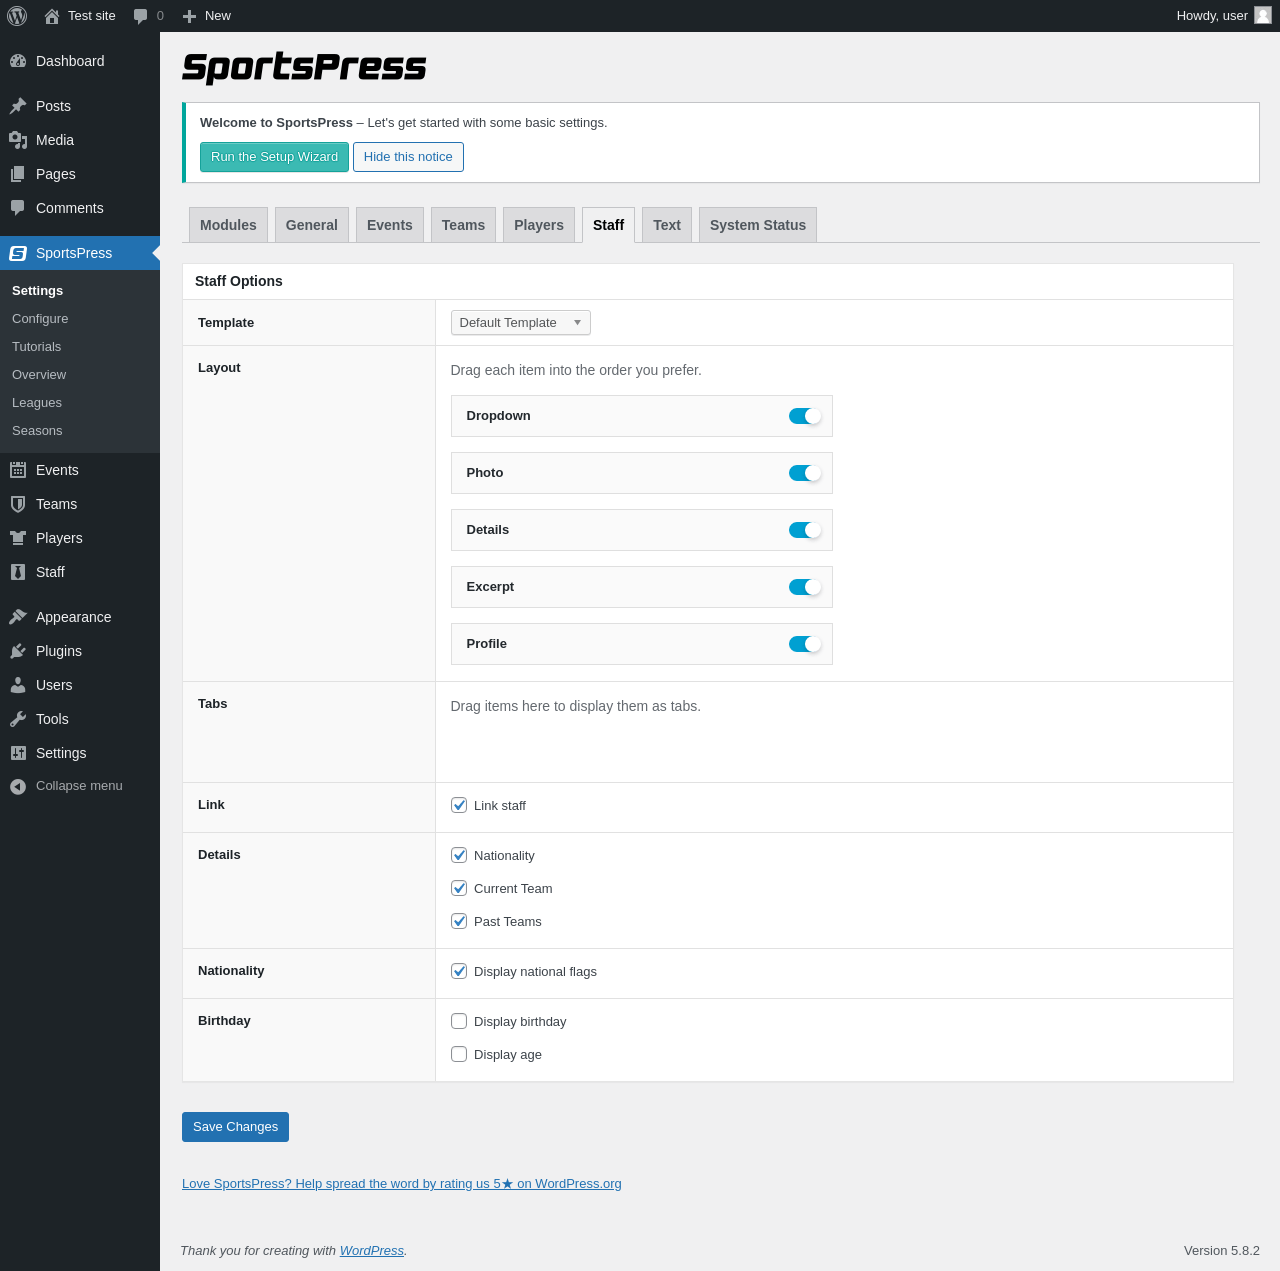Screen dimensions: 1280x1271
Task: Toggle the Details layout switch
Action: pyautogui.click(x=805, y=530)
